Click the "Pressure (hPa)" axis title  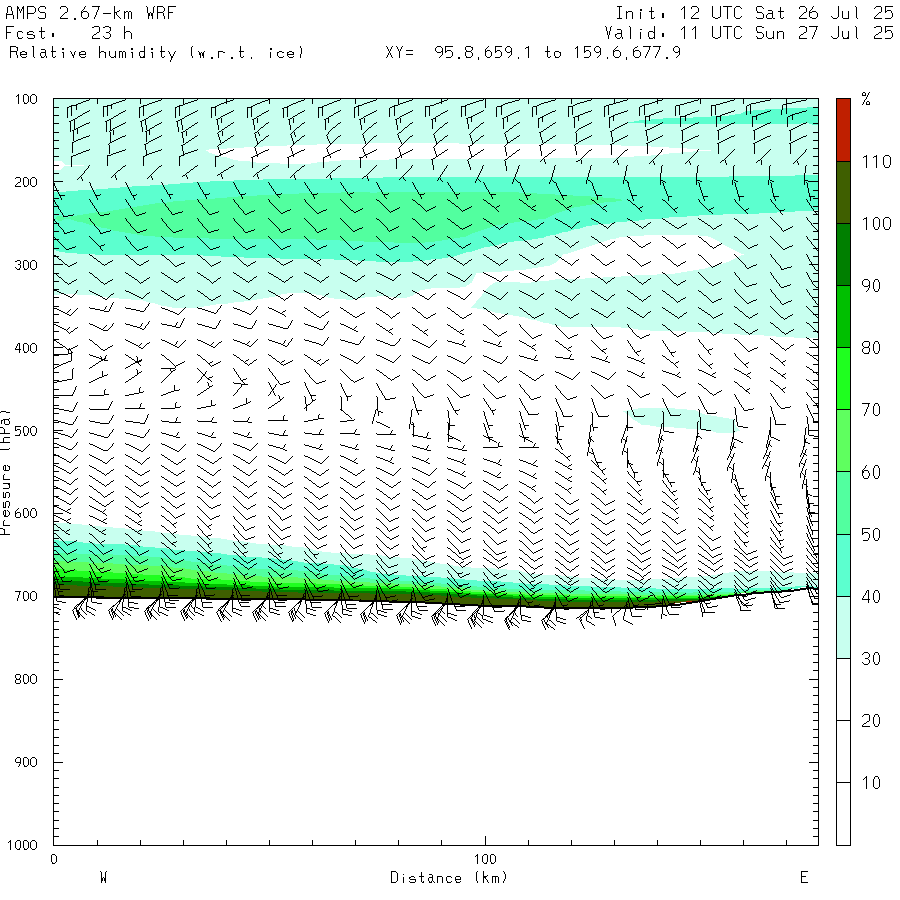pyautogui.click(x=6, y=472)
